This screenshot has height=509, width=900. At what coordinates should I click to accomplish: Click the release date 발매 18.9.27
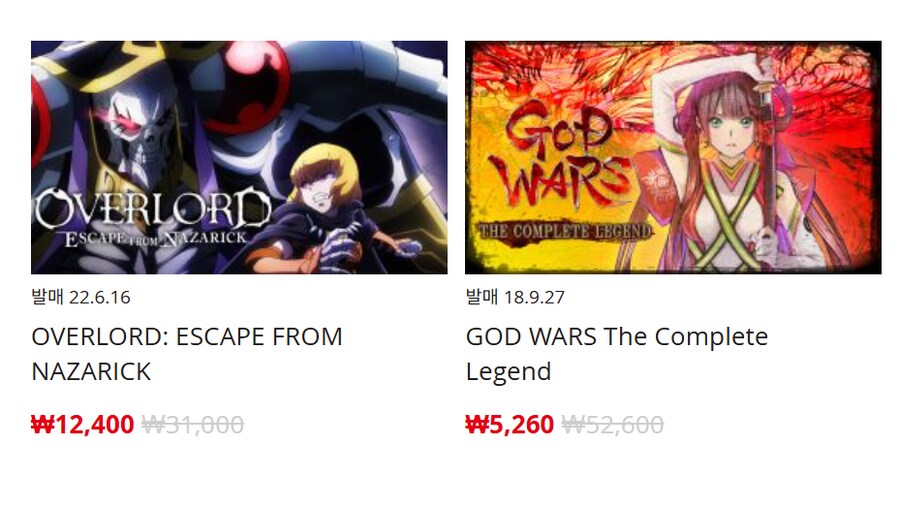(x=515, y=297)
